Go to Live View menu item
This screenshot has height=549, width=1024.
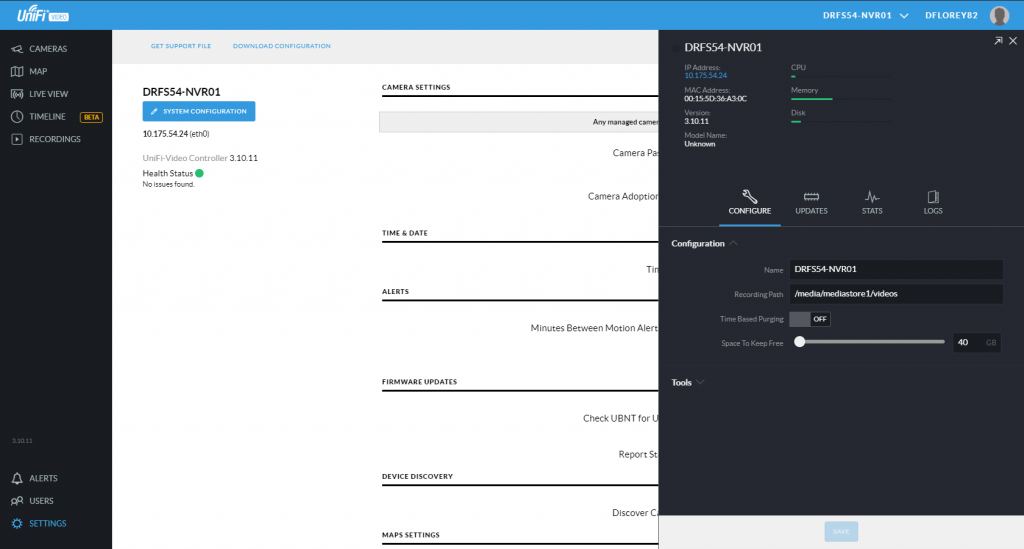pos(48,94)
